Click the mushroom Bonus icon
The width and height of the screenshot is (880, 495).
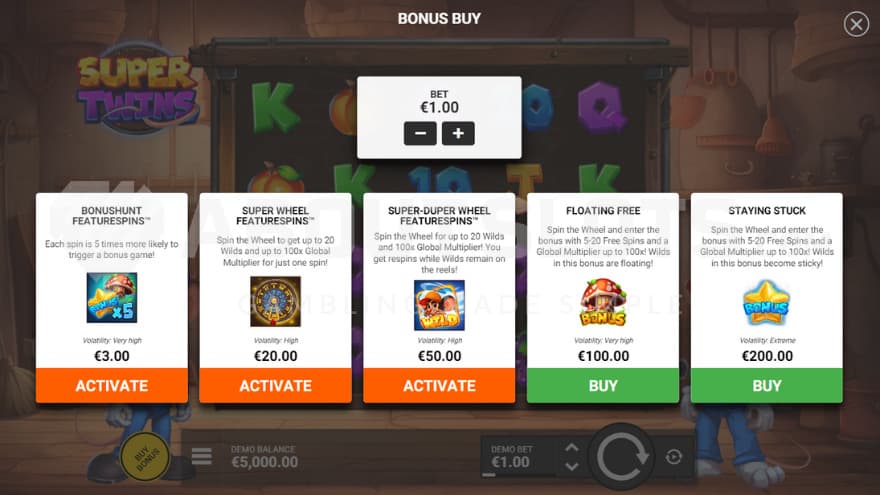click(603, 302)
